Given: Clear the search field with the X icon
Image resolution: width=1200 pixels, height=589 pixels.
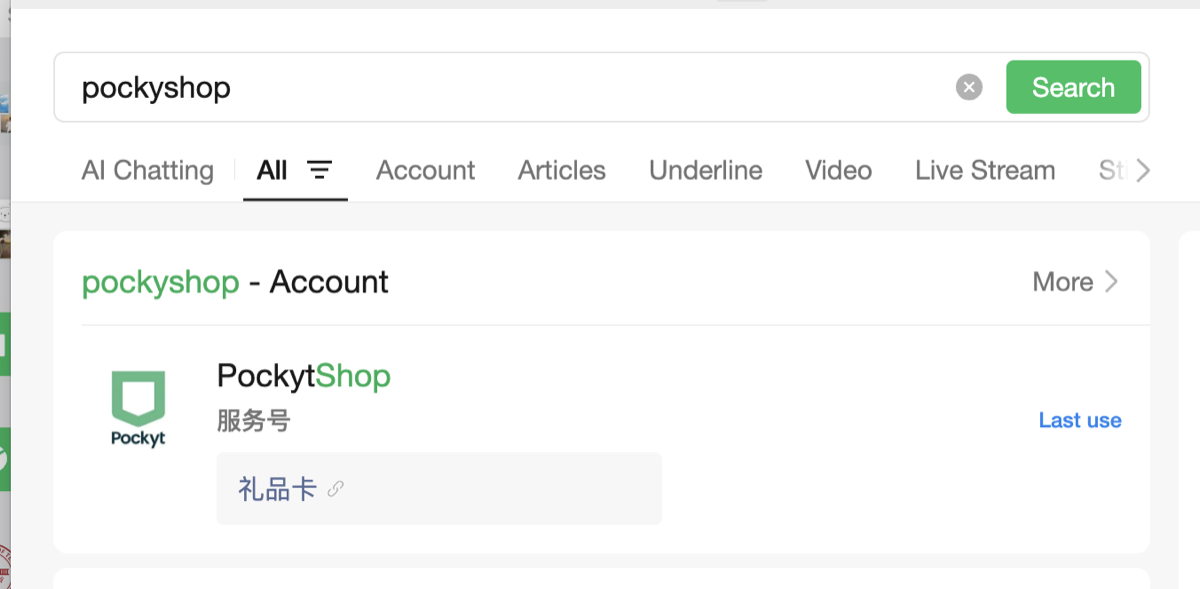Looking at the screenshot, I should coord(969,88).
